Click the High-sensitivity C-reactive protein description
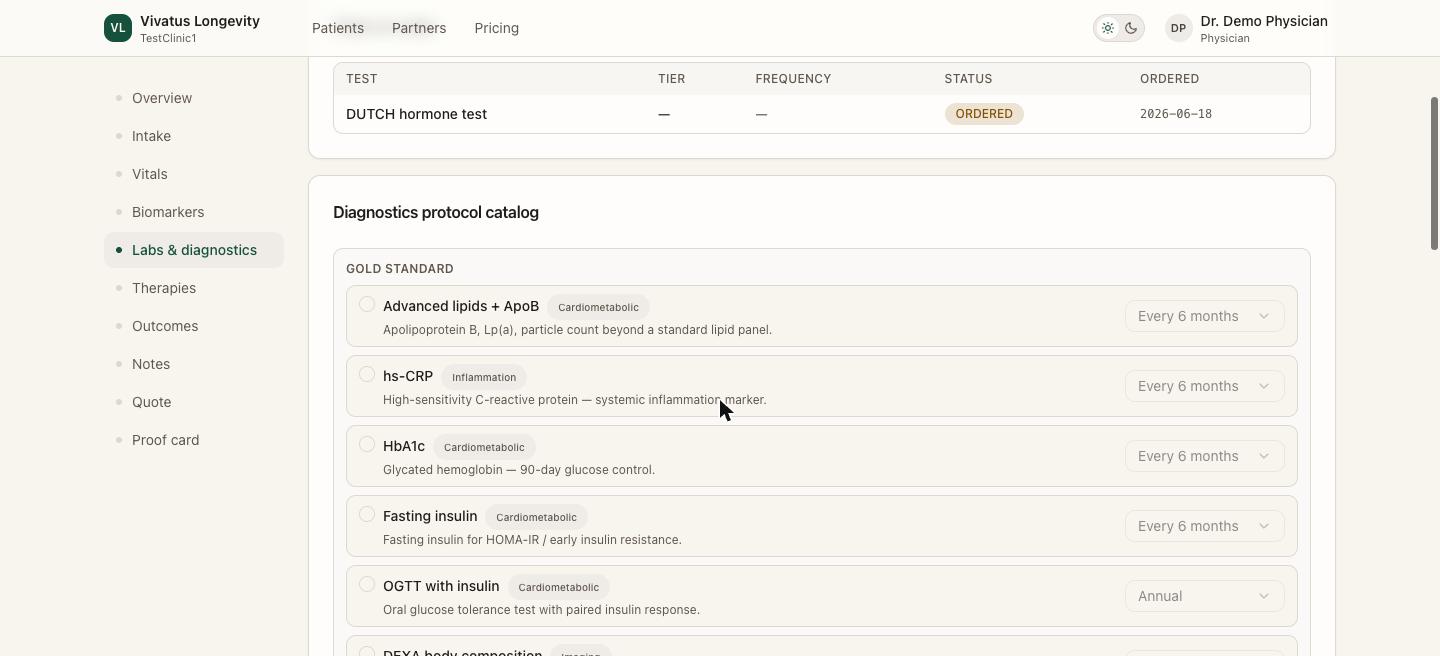1440x656 pixels. (x=574, y=400)
